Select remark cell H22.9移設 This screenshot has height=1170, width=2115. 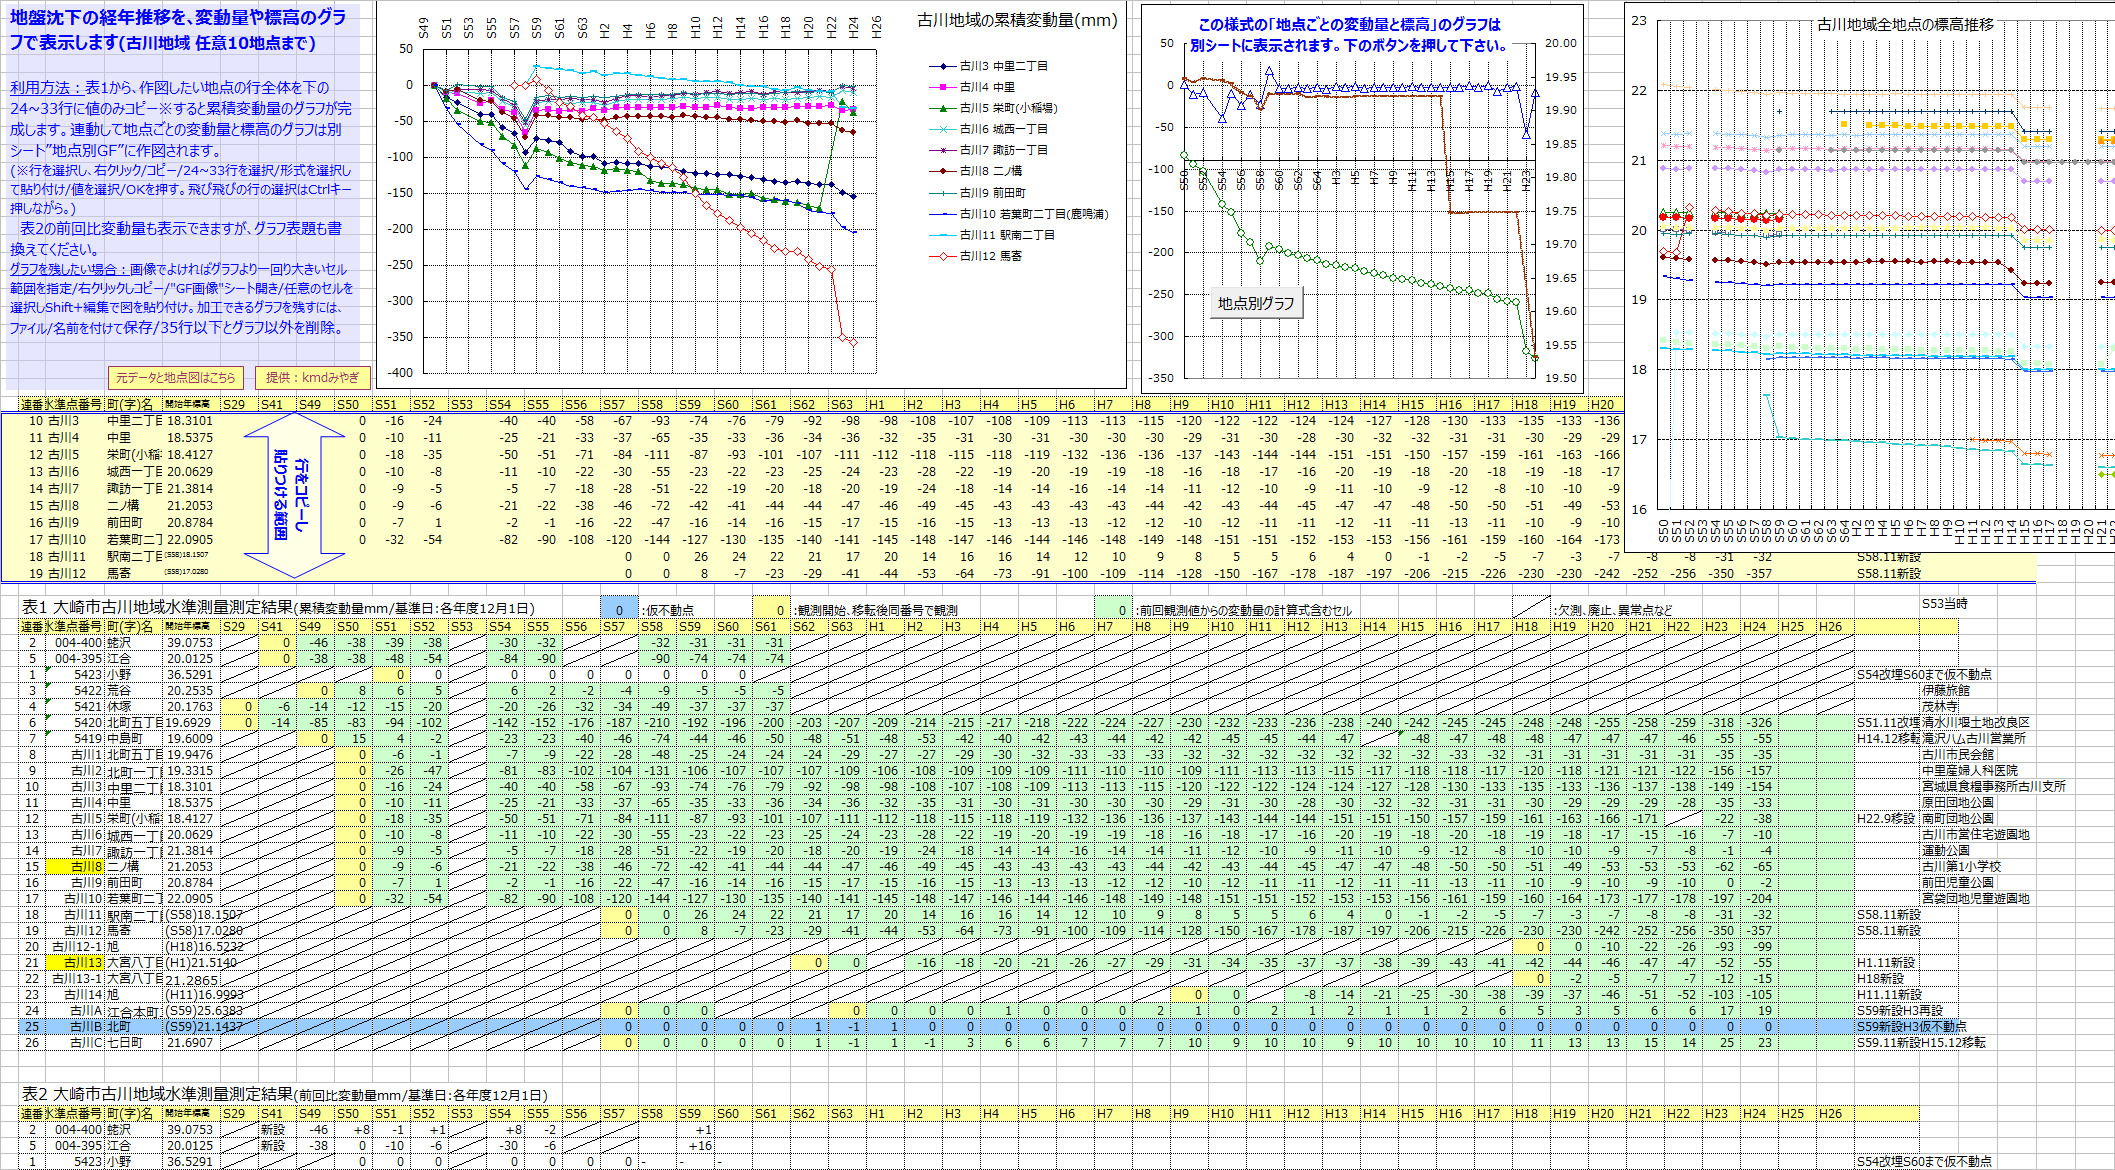[x=1886, y=818]
